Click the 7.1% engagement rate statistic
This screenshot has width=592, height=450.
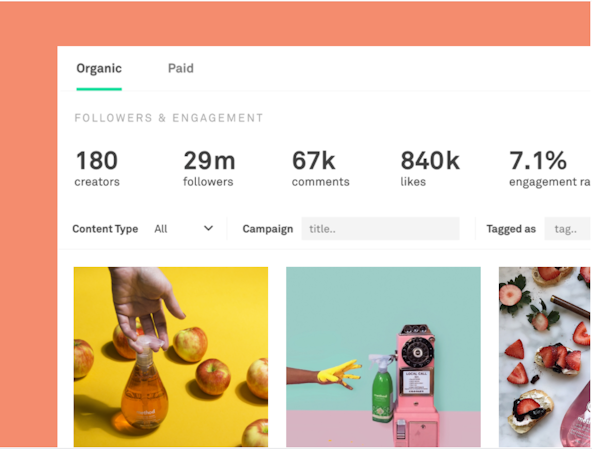[549, 168]
